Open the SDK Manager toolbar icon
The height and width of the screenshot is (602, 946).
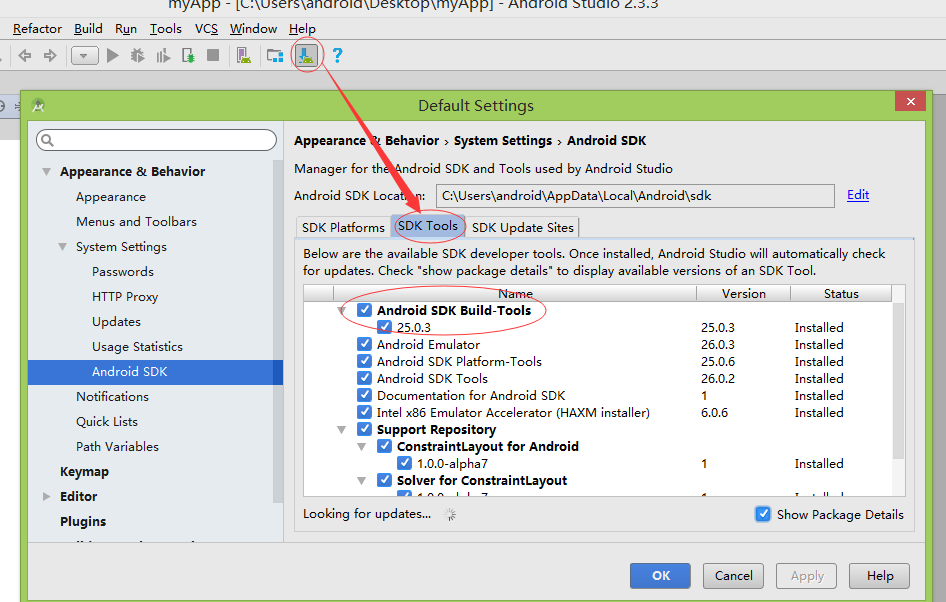306,55
